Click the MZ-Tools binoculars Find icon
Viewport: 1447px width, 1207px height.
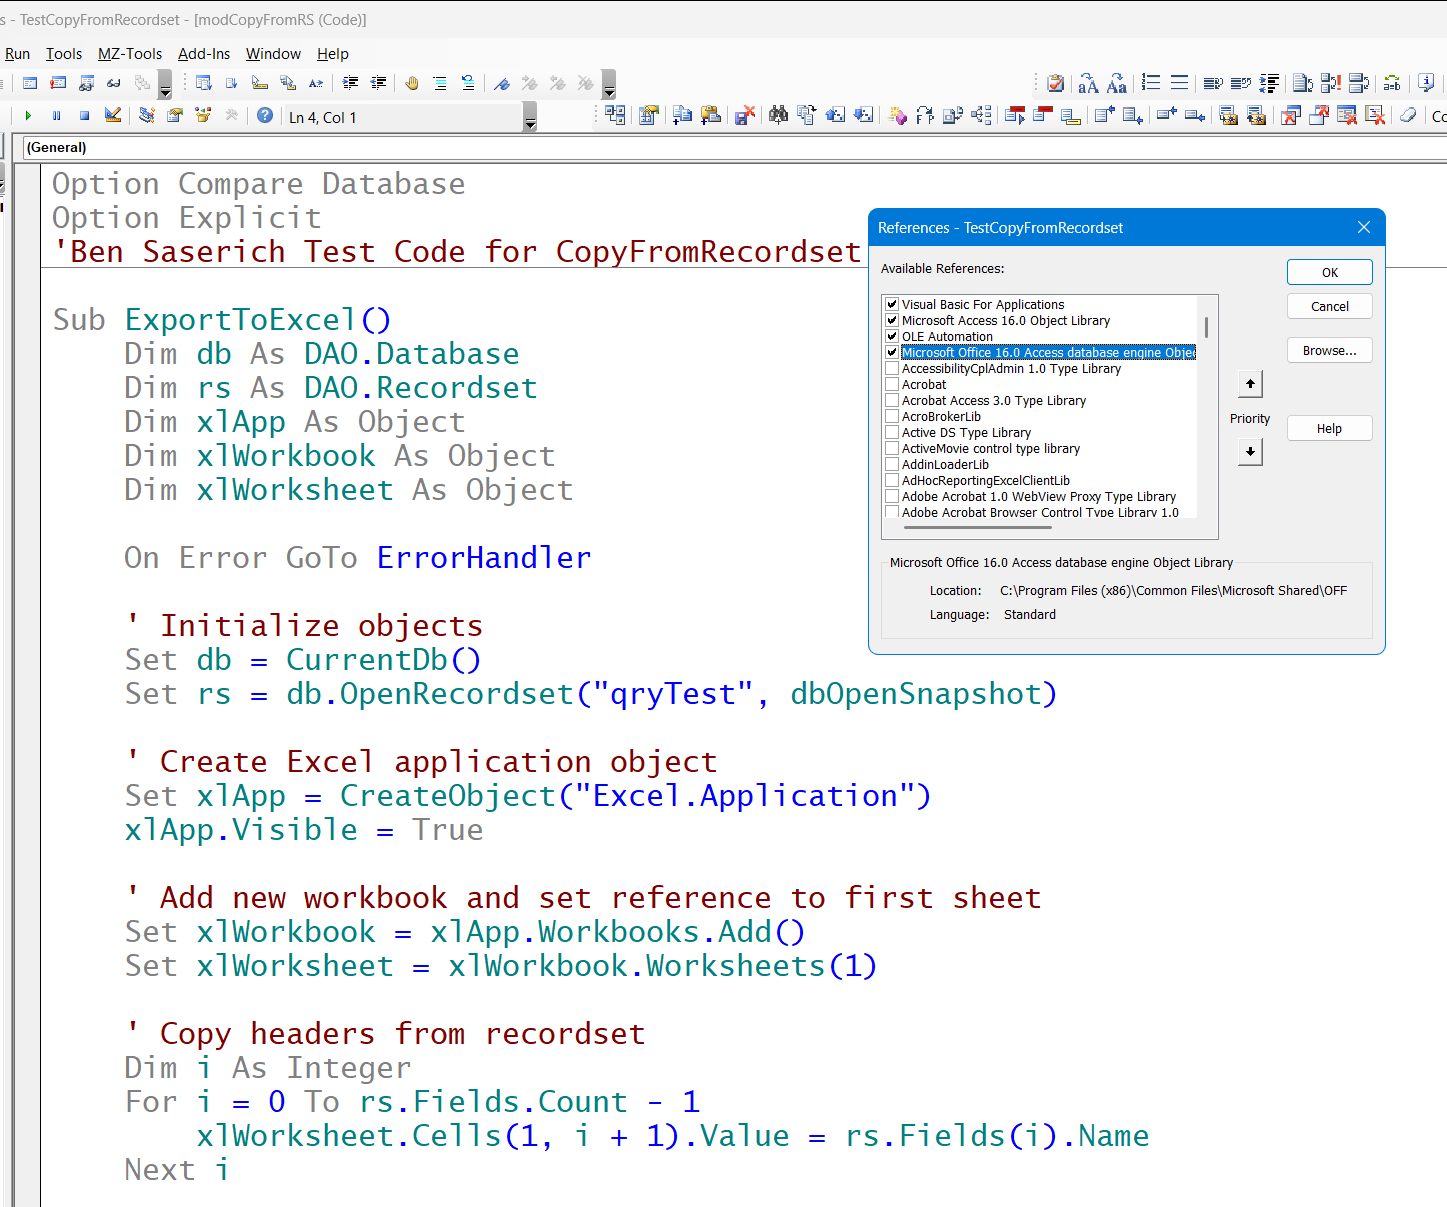point(778,115)
